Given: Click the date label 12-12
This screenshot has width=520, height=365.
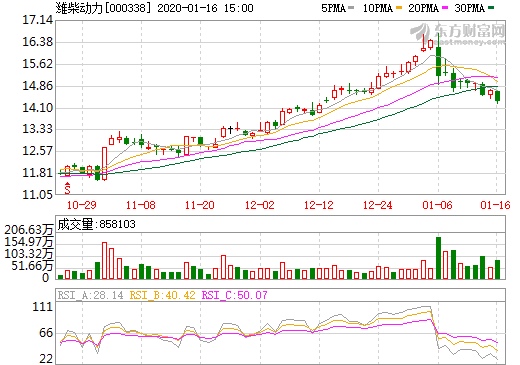Looking at the screenshot, I should (x=319, y=205).
